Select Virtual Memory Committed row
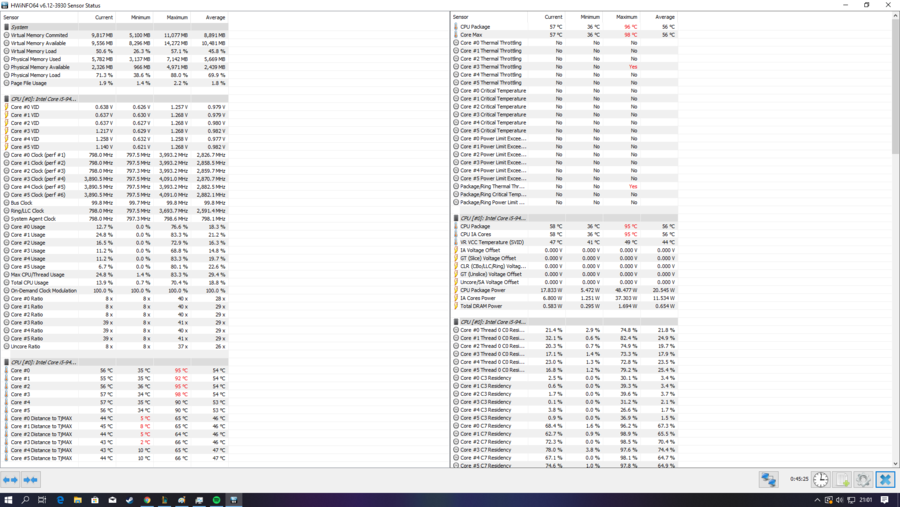The width and height of the screenshot is (900, 507). (x=115, y=35)
